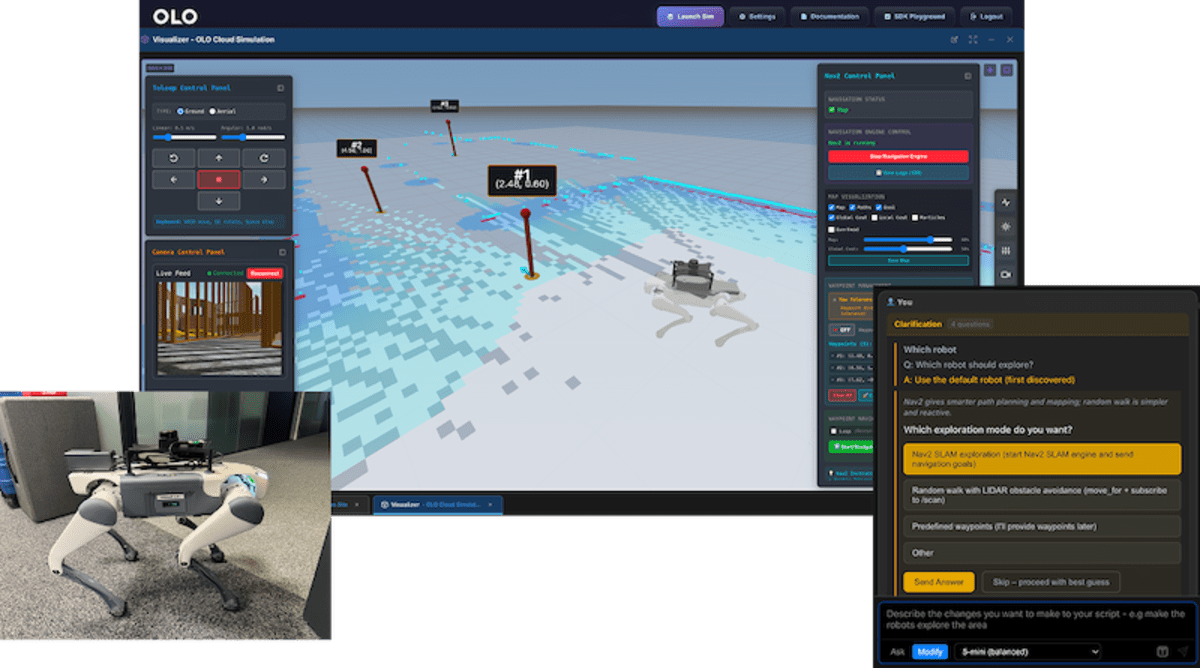Switch to Ask mode in chat

[897, 651]
